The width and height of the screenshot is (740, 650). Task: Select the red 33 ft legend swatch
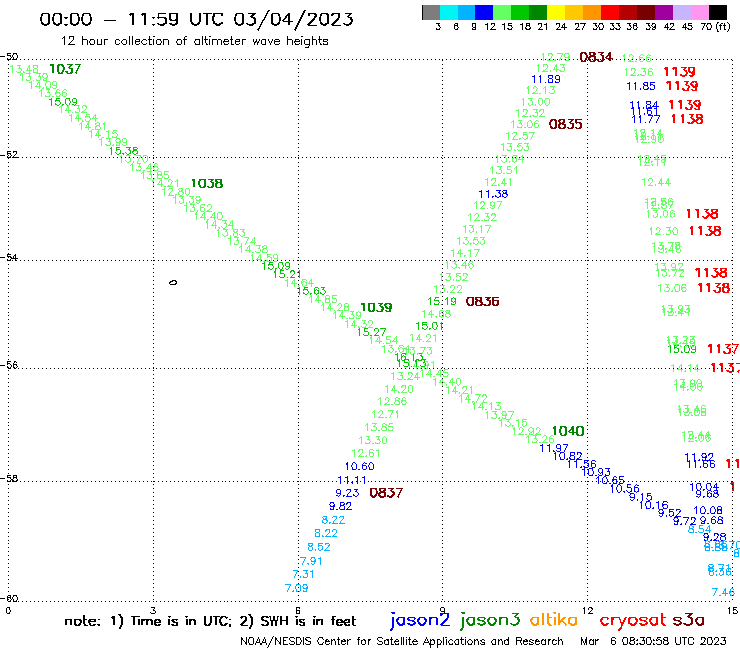coord(609,12)
